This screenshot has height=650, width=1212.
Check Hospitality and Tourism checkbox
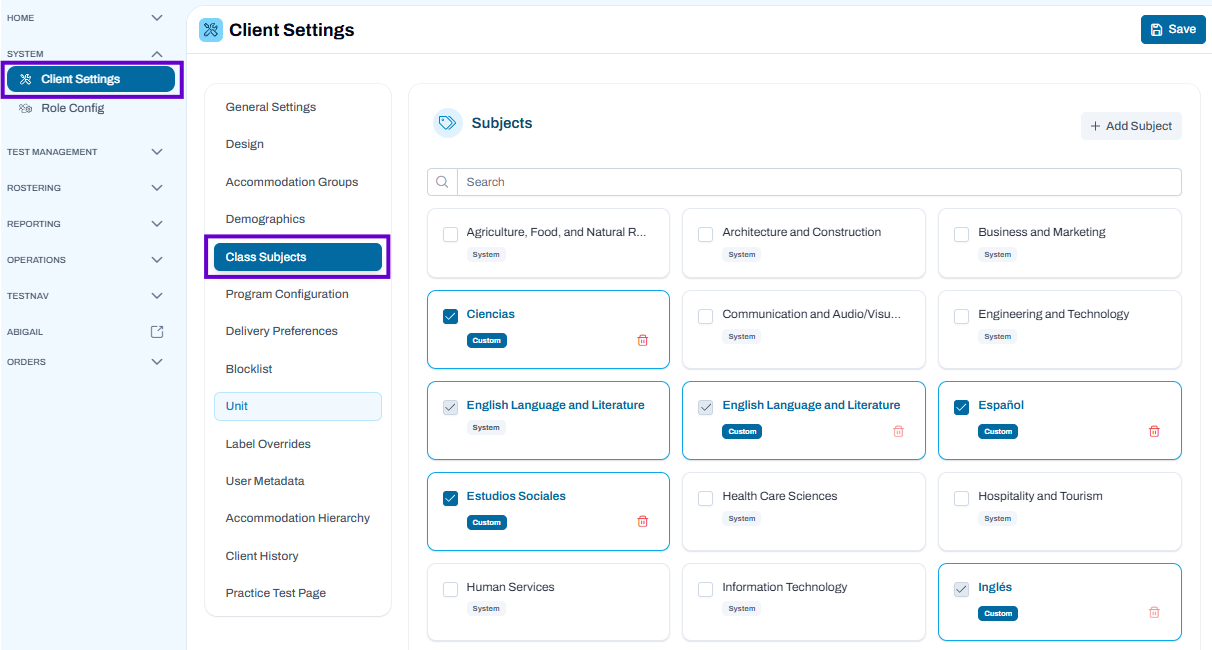(x=962, y=498)
